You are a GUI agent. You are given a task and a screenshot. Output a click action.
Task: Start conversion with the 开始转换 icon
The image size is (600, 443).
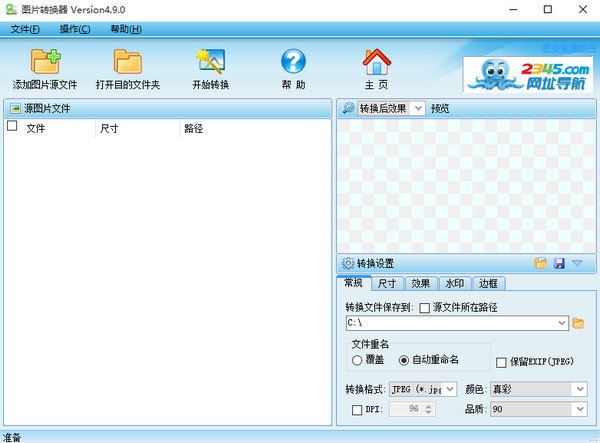click(210, 62)
